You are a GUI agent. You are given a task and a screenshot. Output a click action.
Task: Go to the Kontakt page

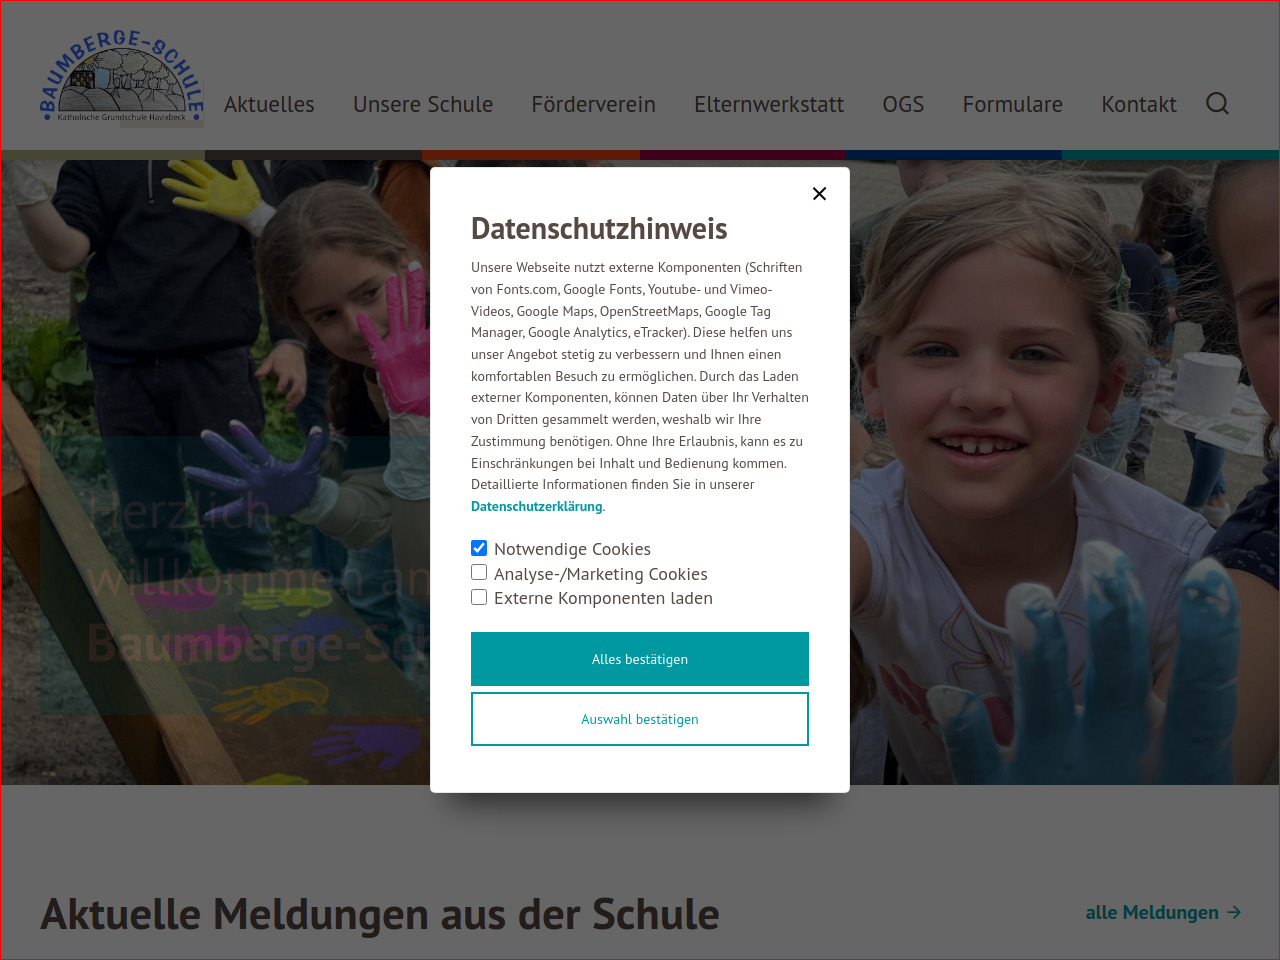[1139, 104]
